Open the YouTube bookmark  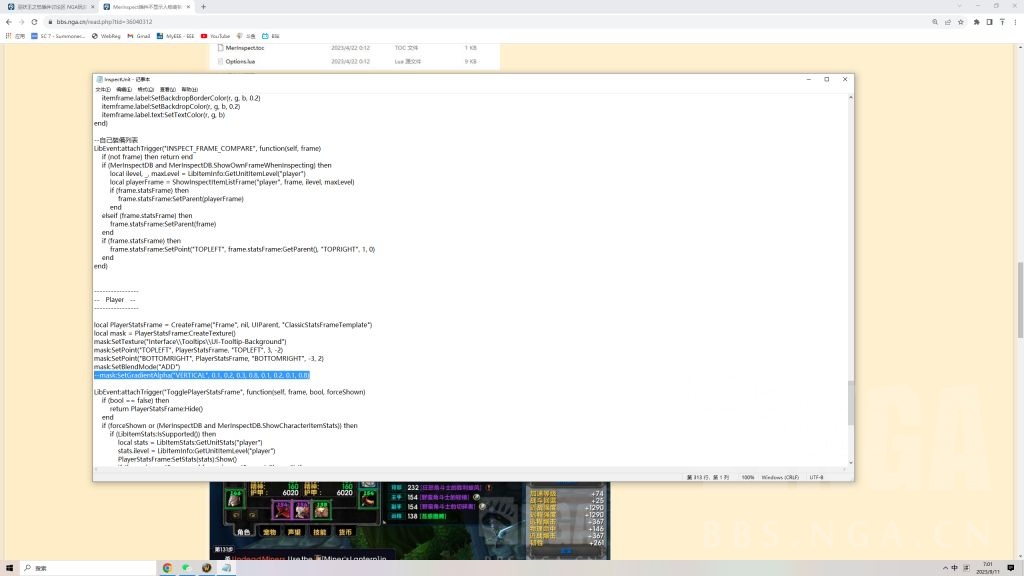(215, 36)
